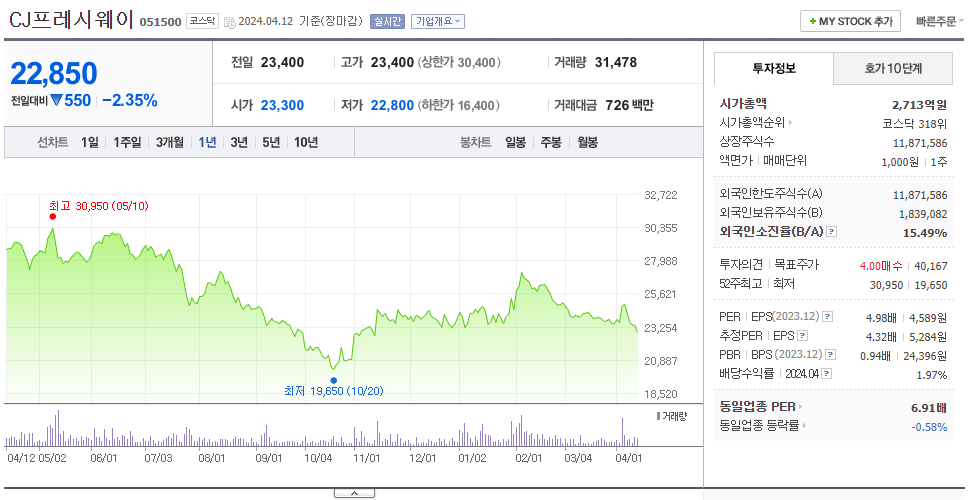
Task: Switch to the 호가10단계 tab
Action: coord(893,69)
